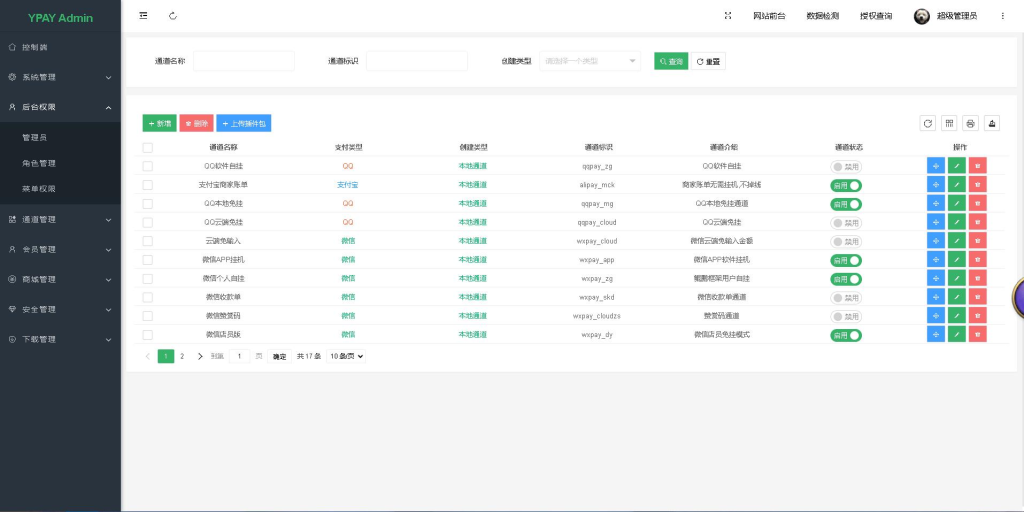This screenshot has height=512, width=1024.
Task: Disable the 微信APP挂机 channel status switch
Action: 846,260
